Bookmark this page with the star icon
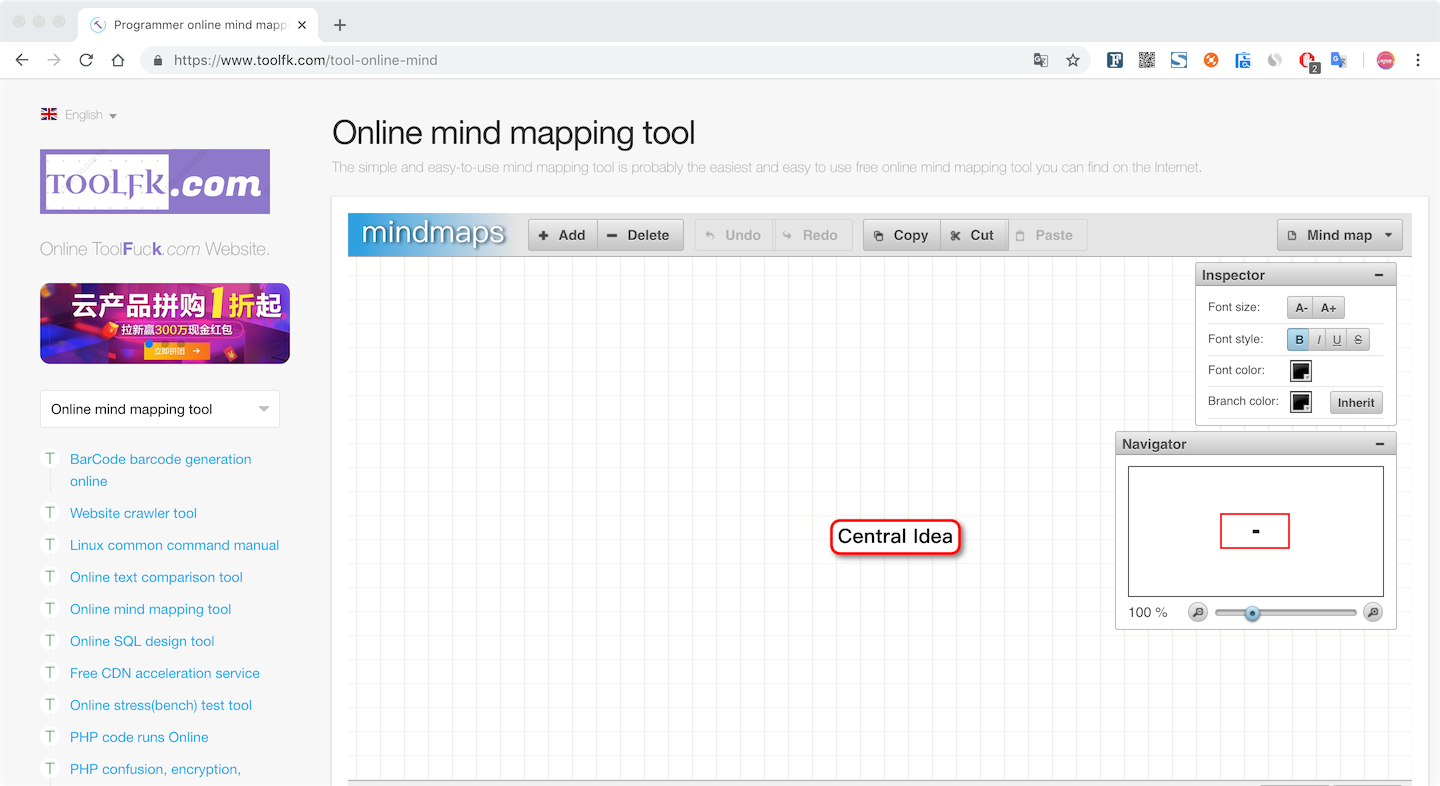The width and height of the screenshot is (1440, 786). tap(1073, 60)
